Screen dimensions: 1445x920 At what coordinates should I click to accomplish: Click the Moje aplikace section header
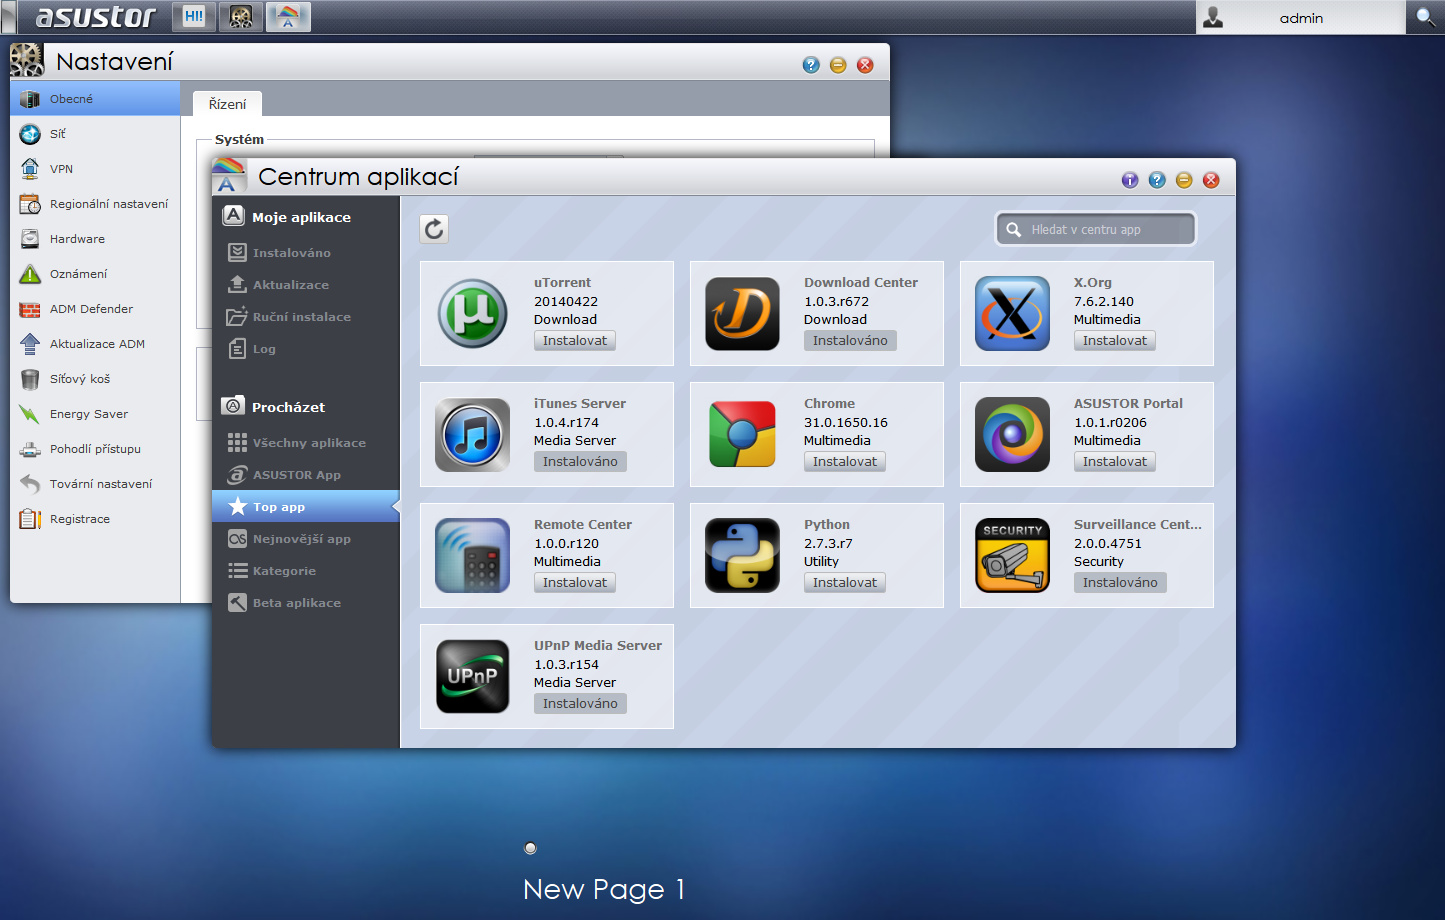click(286, 217)
